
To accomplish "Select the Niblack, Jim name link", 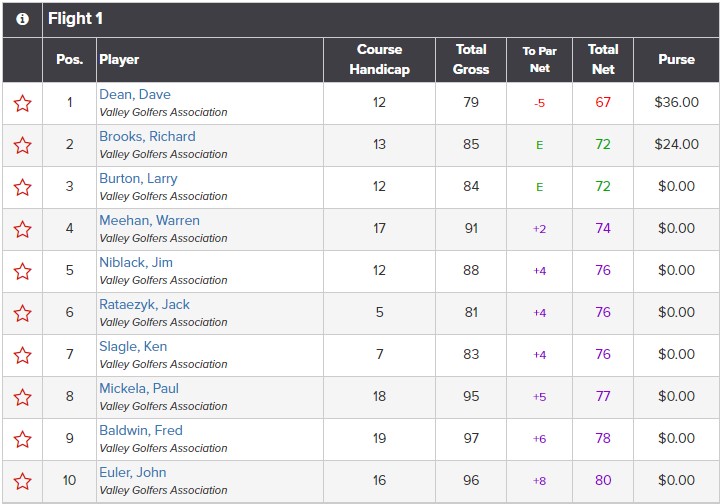I will click(136, 263).
